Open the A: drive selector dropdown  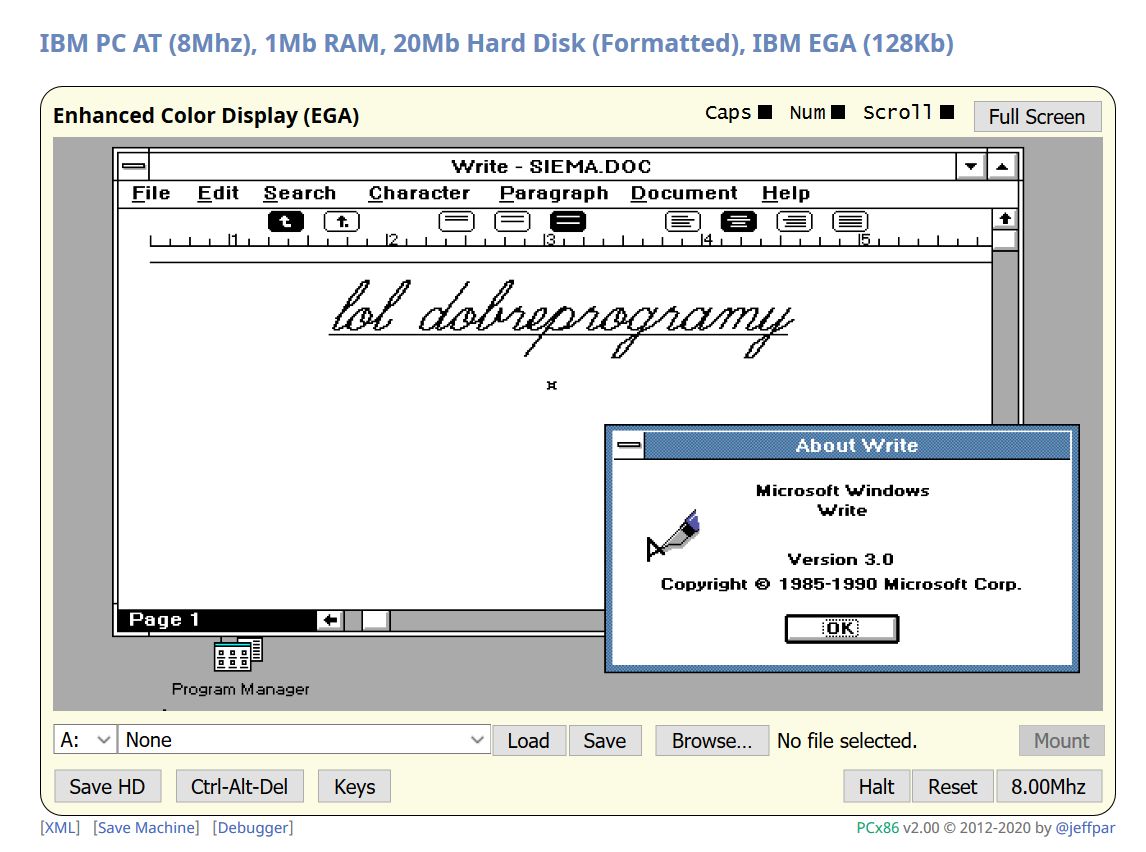85,739
